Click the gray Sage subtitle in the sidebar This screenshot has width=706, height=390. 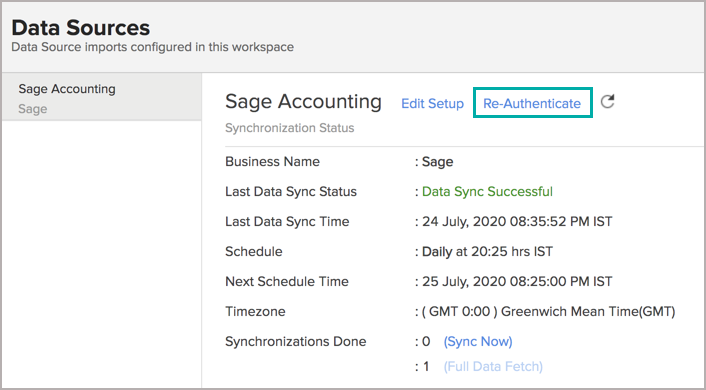pos(32,109)
